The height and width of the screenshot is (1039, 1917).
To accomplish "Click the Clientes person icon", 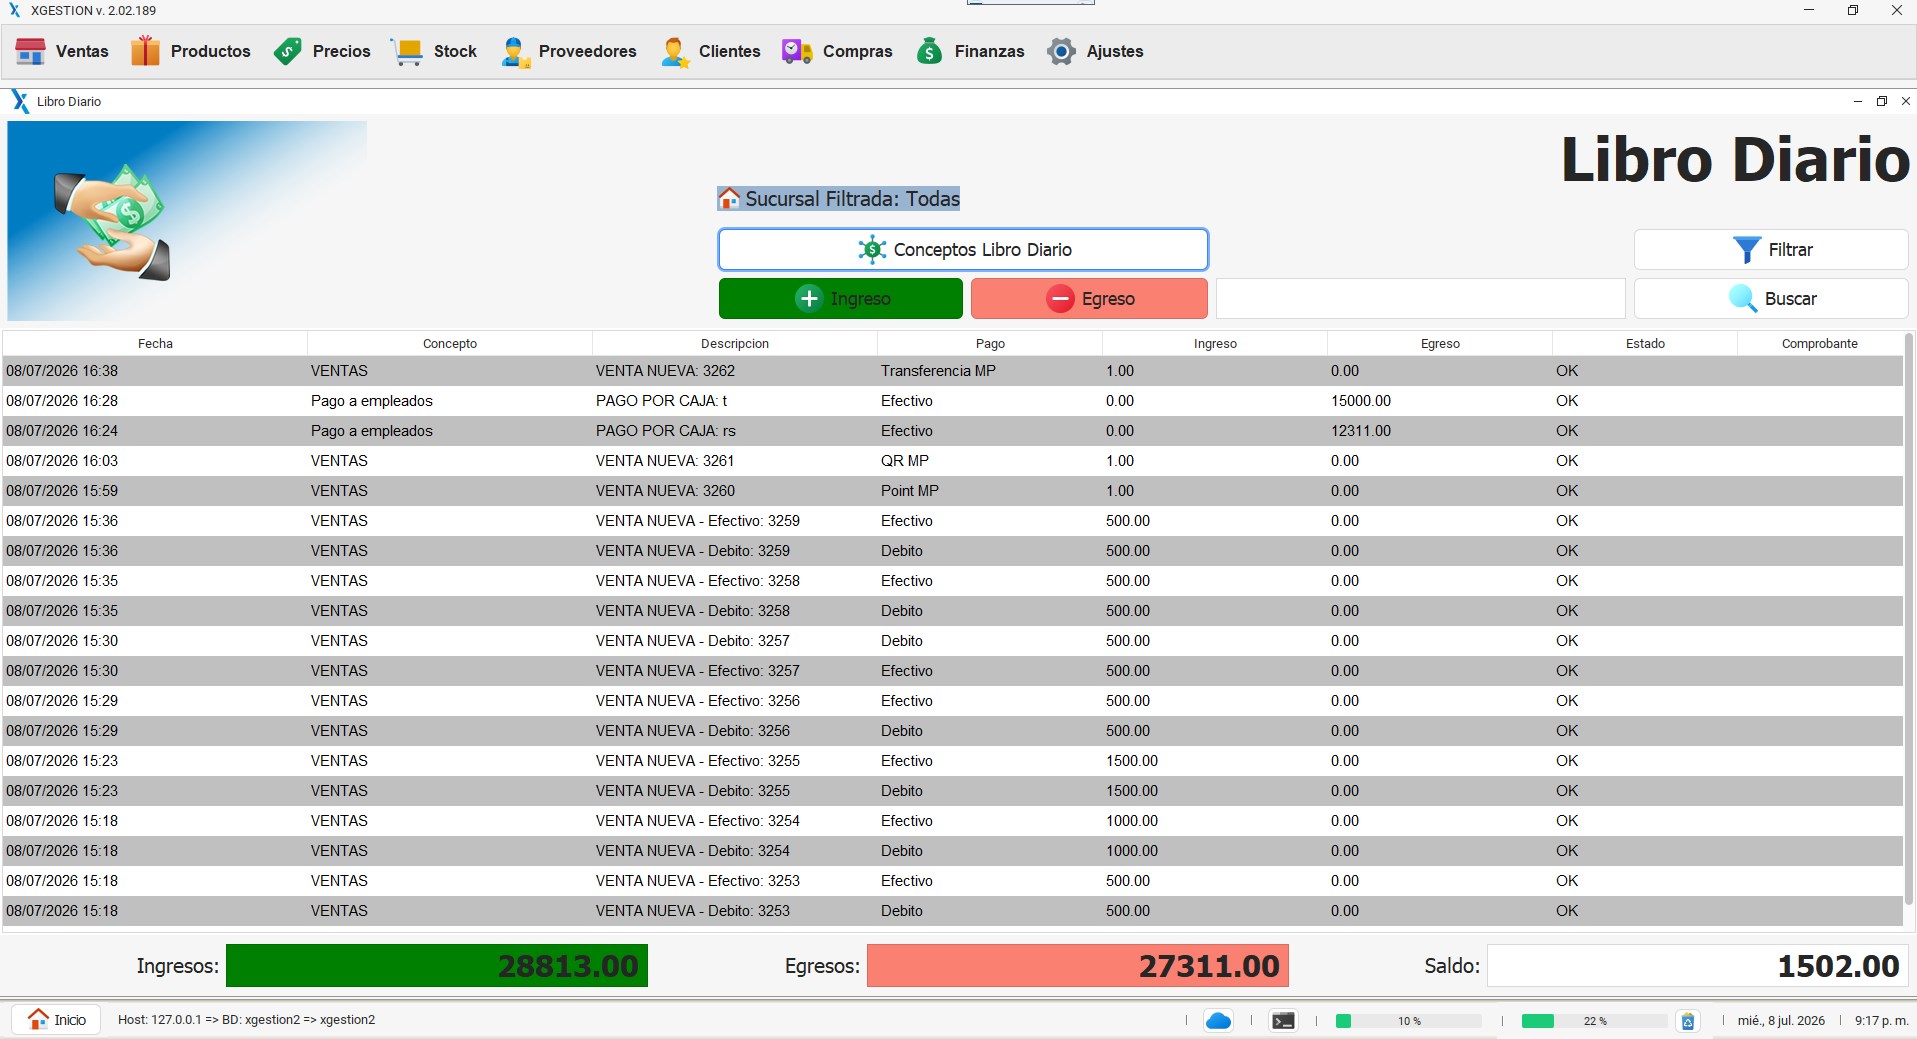I will coord(675,52).
